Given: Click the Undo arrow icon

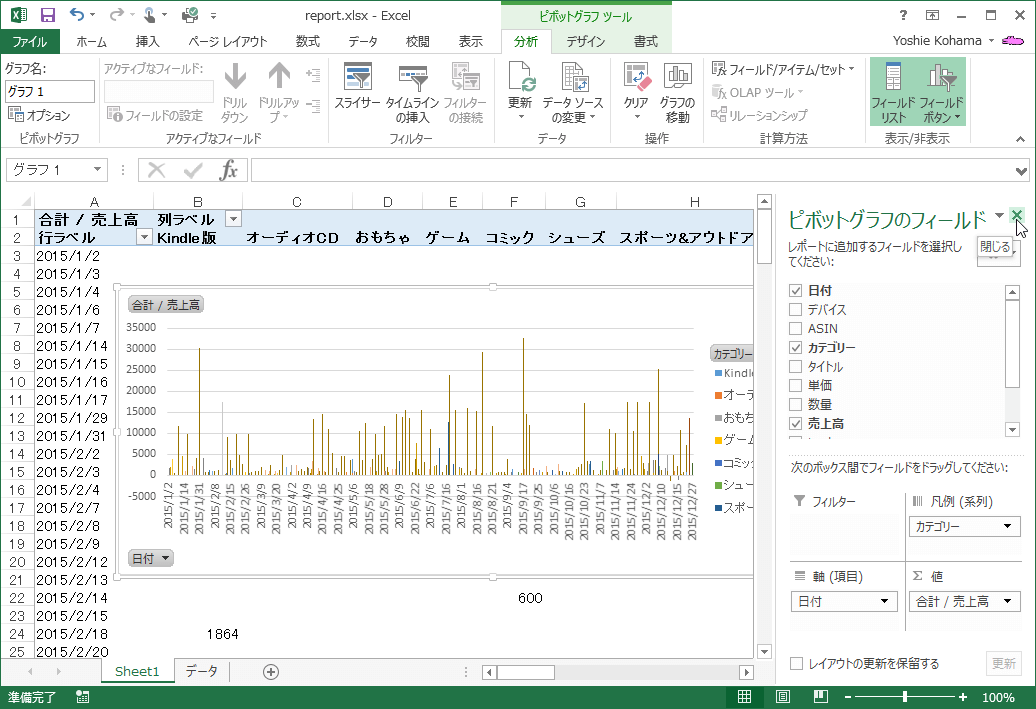Looking at the screenshot, I should (x=77, y=14).
